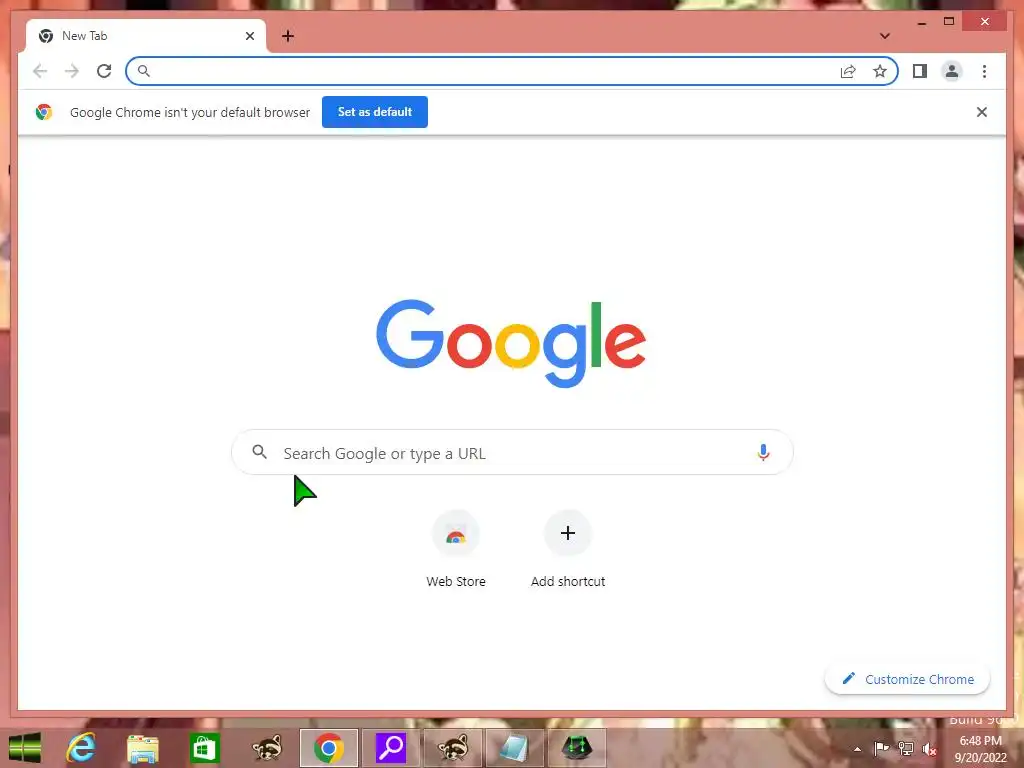
Task: Click the network tray icon
Action: click(906, 749)
